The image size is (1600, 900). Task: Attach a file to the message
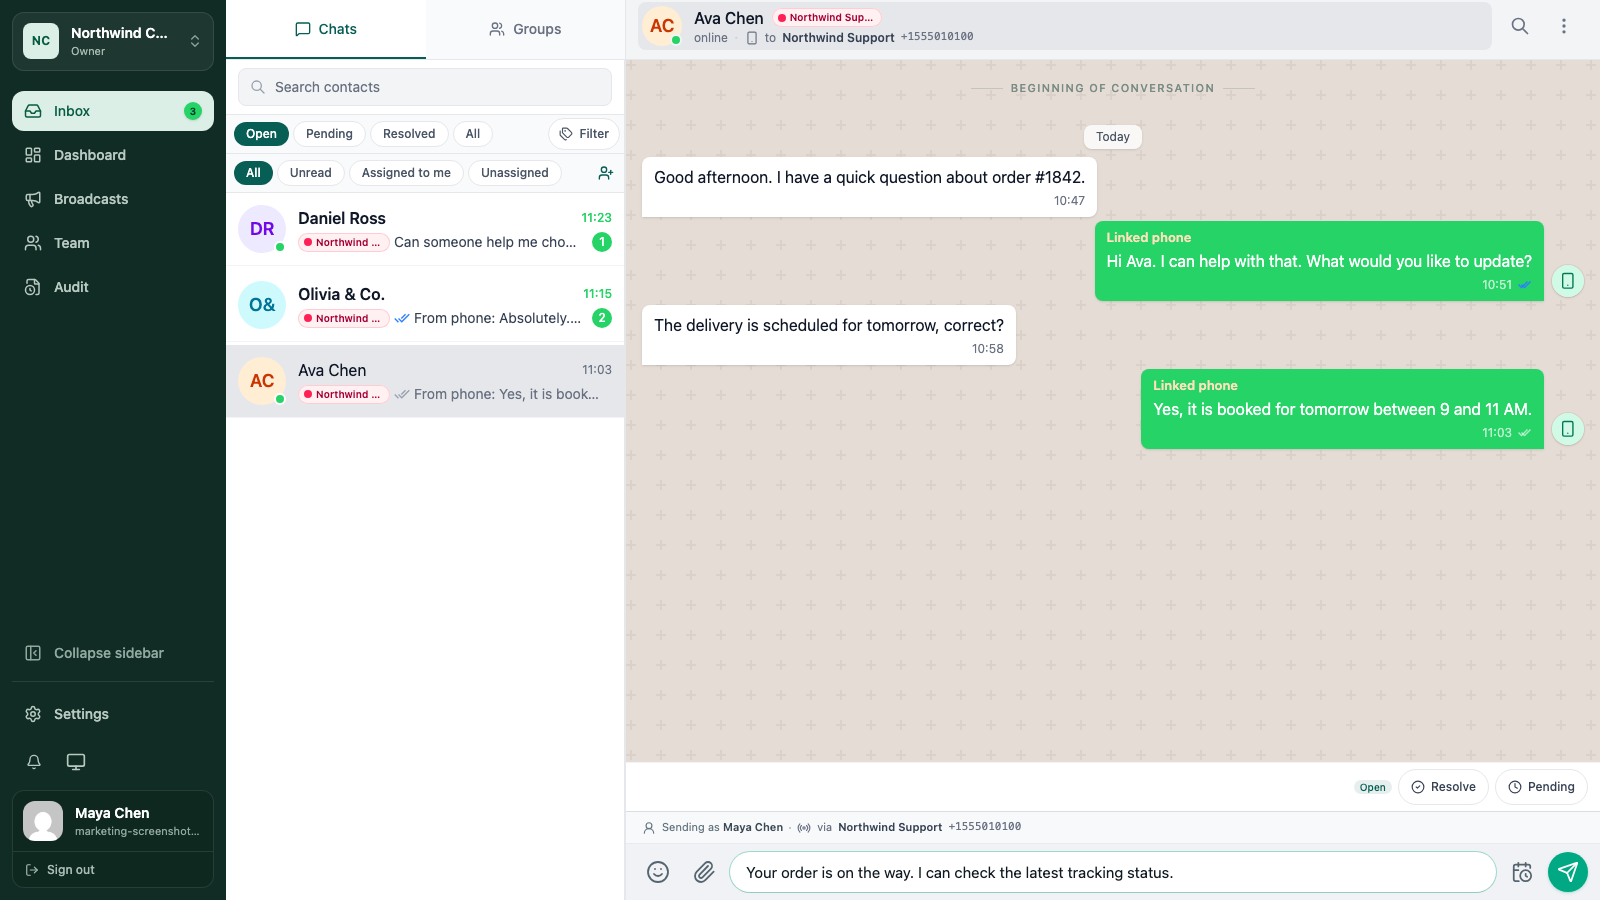point(704,872)
